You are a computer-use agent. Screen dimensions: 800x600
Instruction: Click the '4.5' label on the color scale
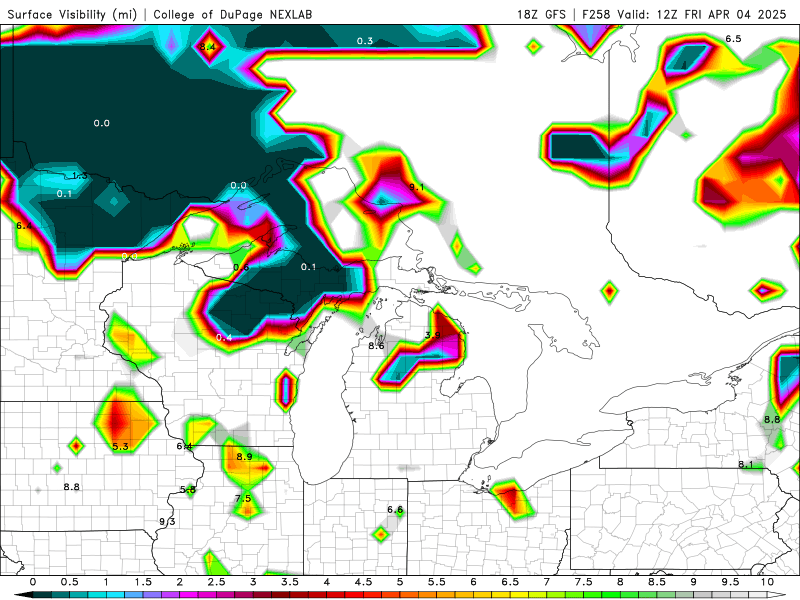click(363, 582)
